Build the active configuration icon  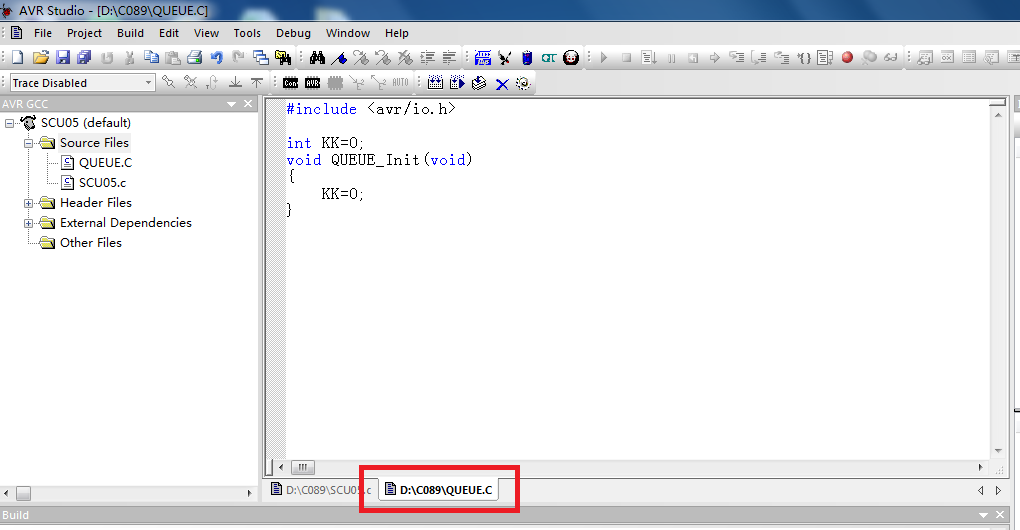(x=435, y=83)
